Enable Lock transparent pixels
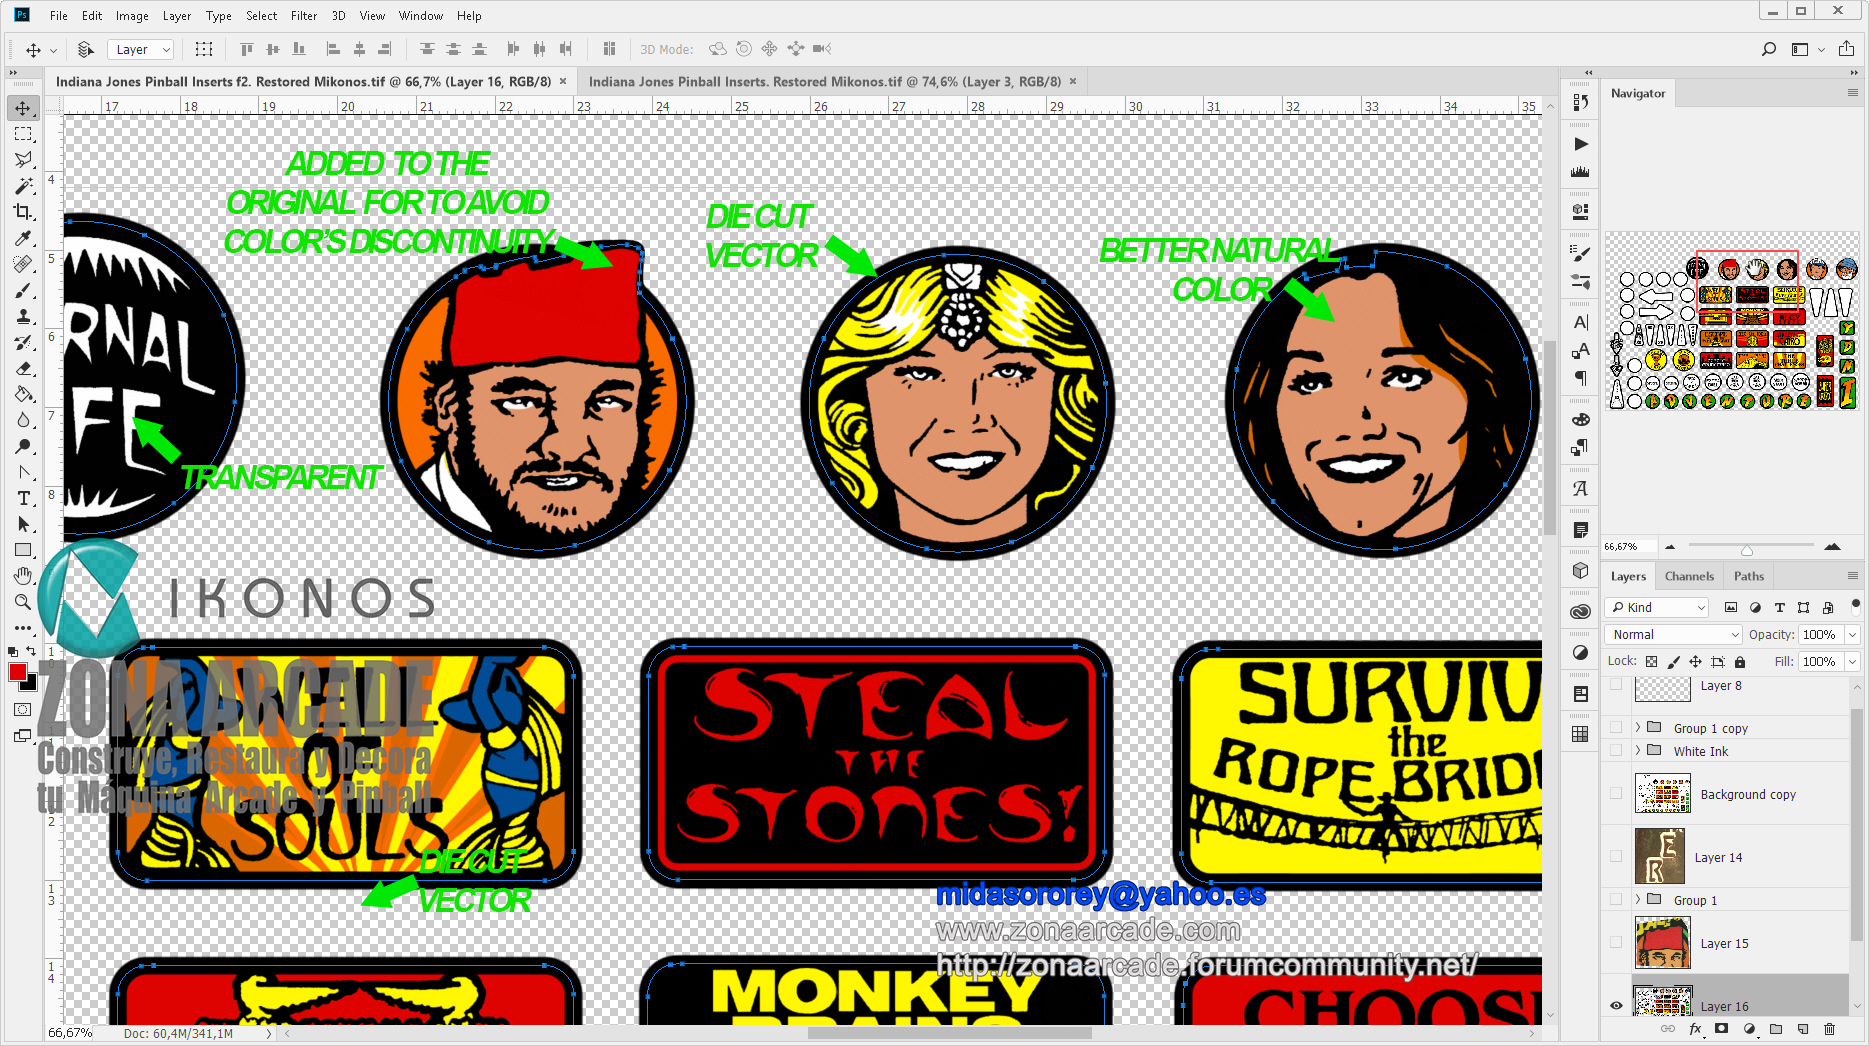The width and height of the screenshot is (1869, 1046). click(1652, 661)
